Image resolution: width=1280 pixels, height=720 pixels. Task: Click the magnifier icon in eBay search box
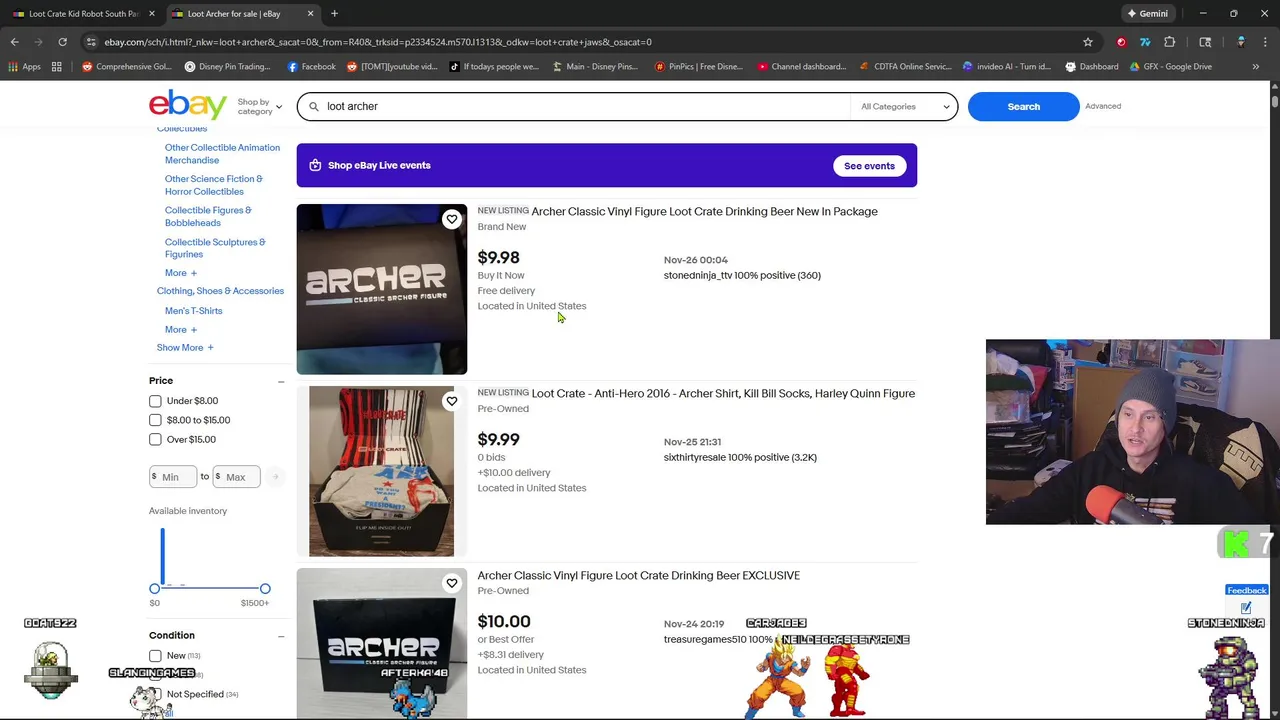point(313,106)
